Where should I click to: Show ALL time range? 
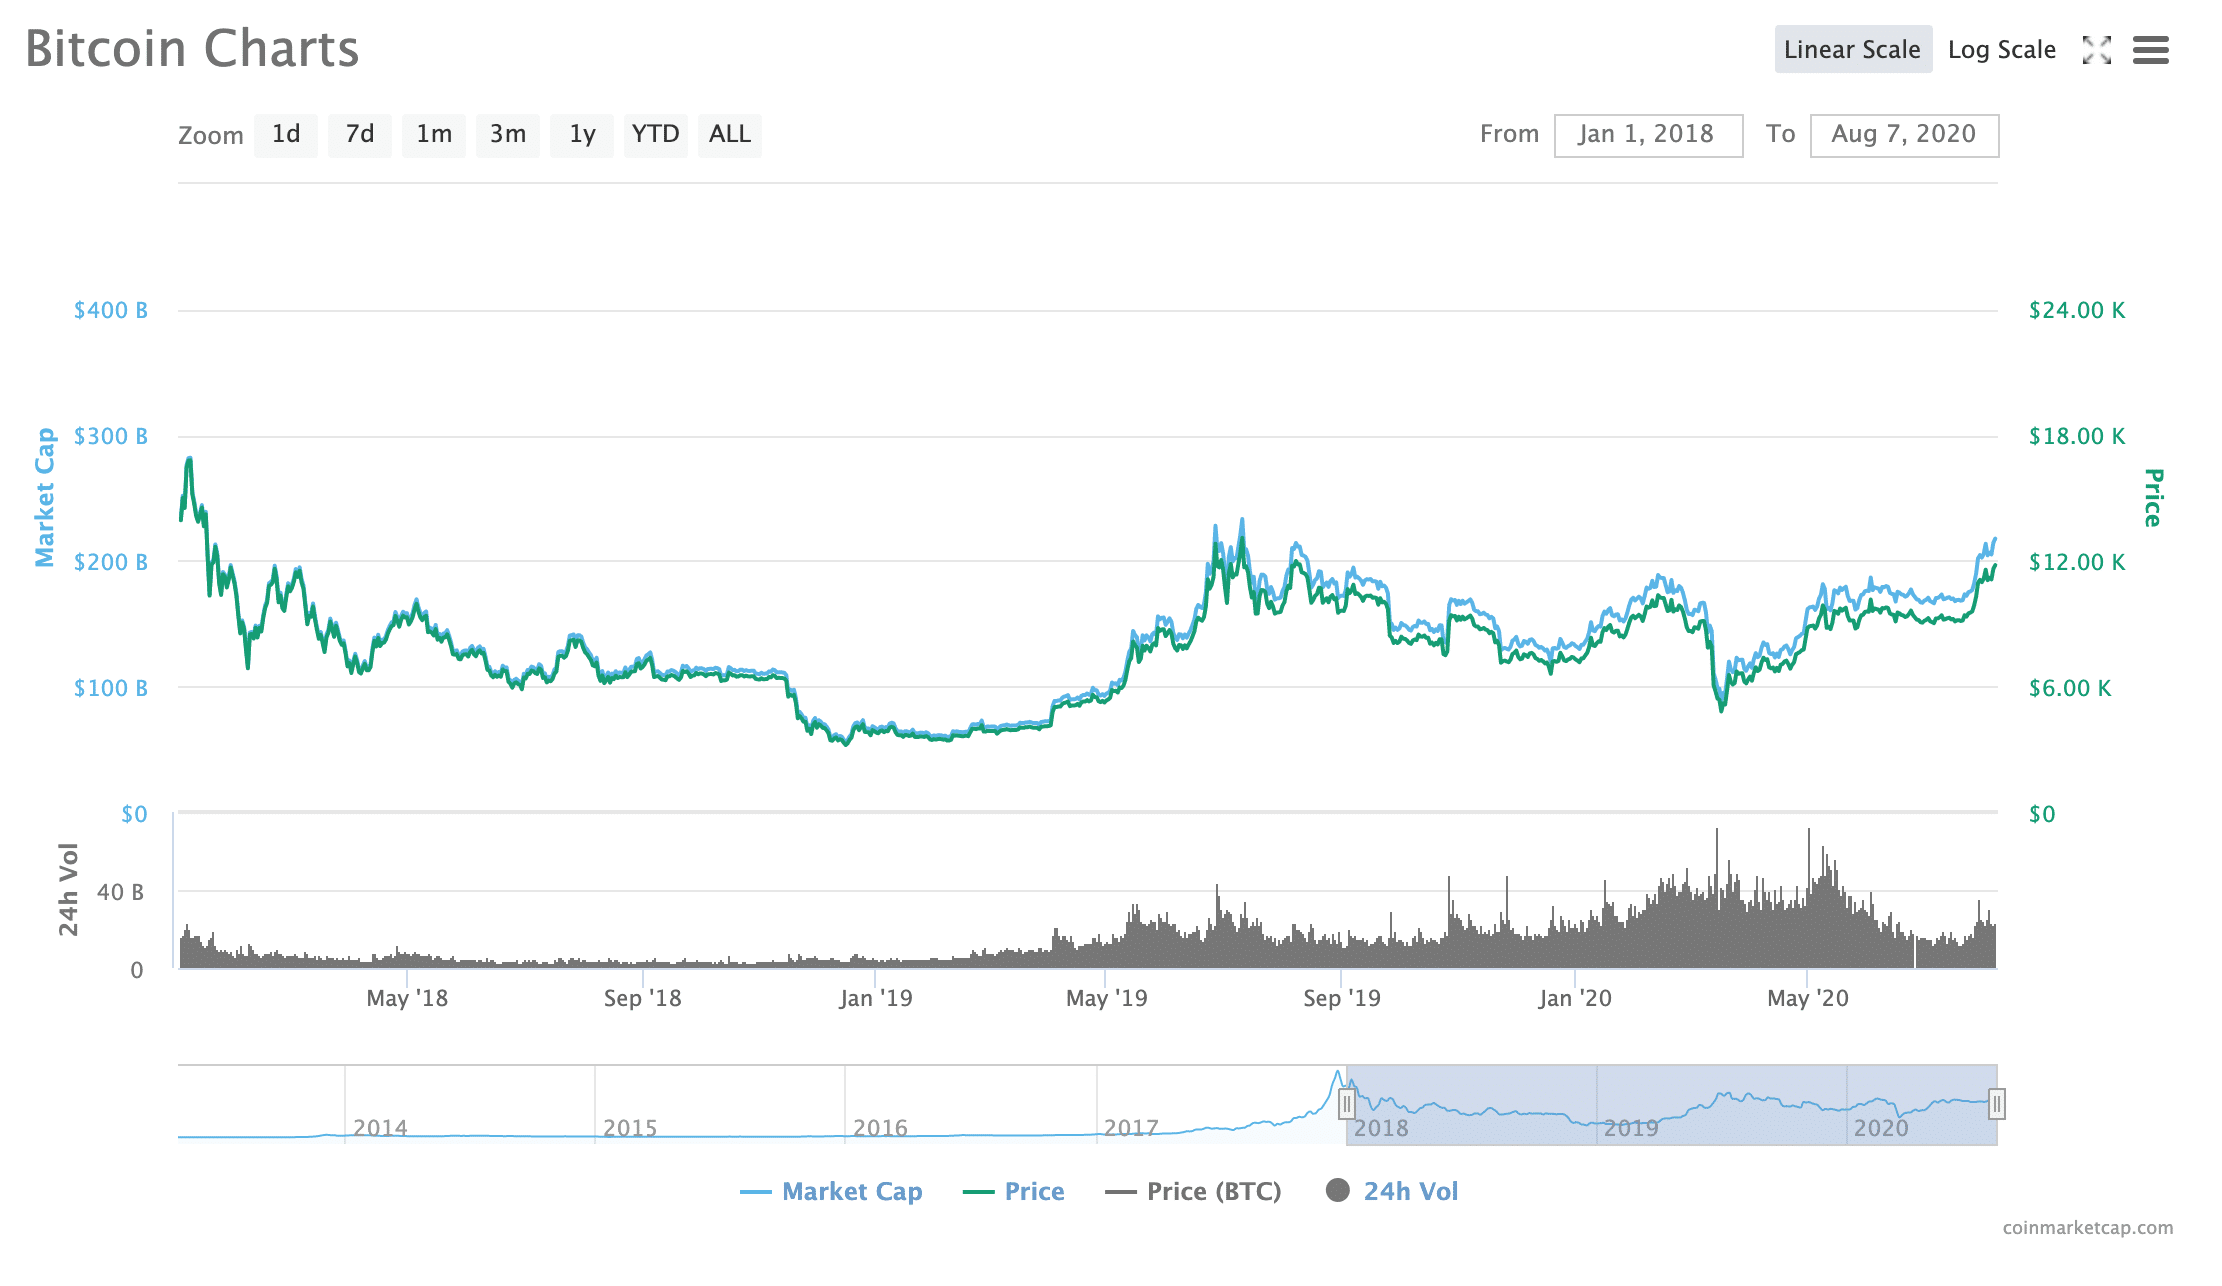coord(729,135)
